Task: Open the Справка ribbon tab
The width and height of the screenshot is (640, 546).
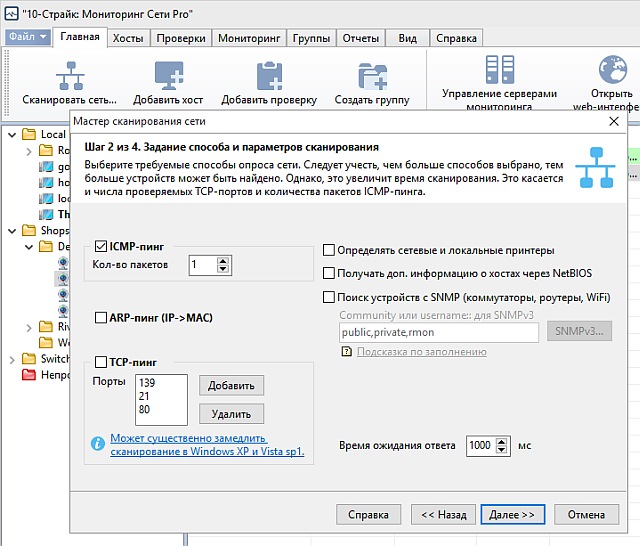Action: pos(456,38)
